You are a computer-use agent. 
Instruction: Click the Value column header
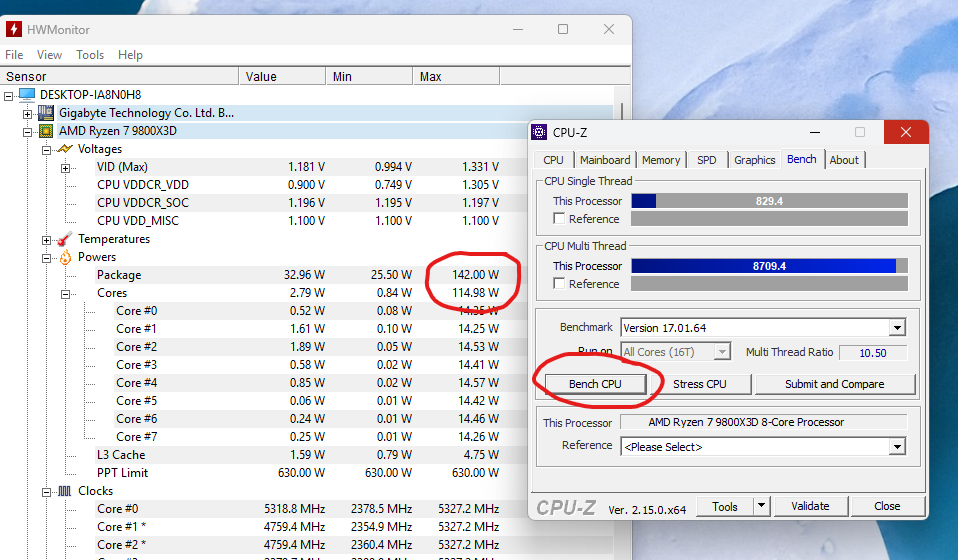(x=283, y=76)
